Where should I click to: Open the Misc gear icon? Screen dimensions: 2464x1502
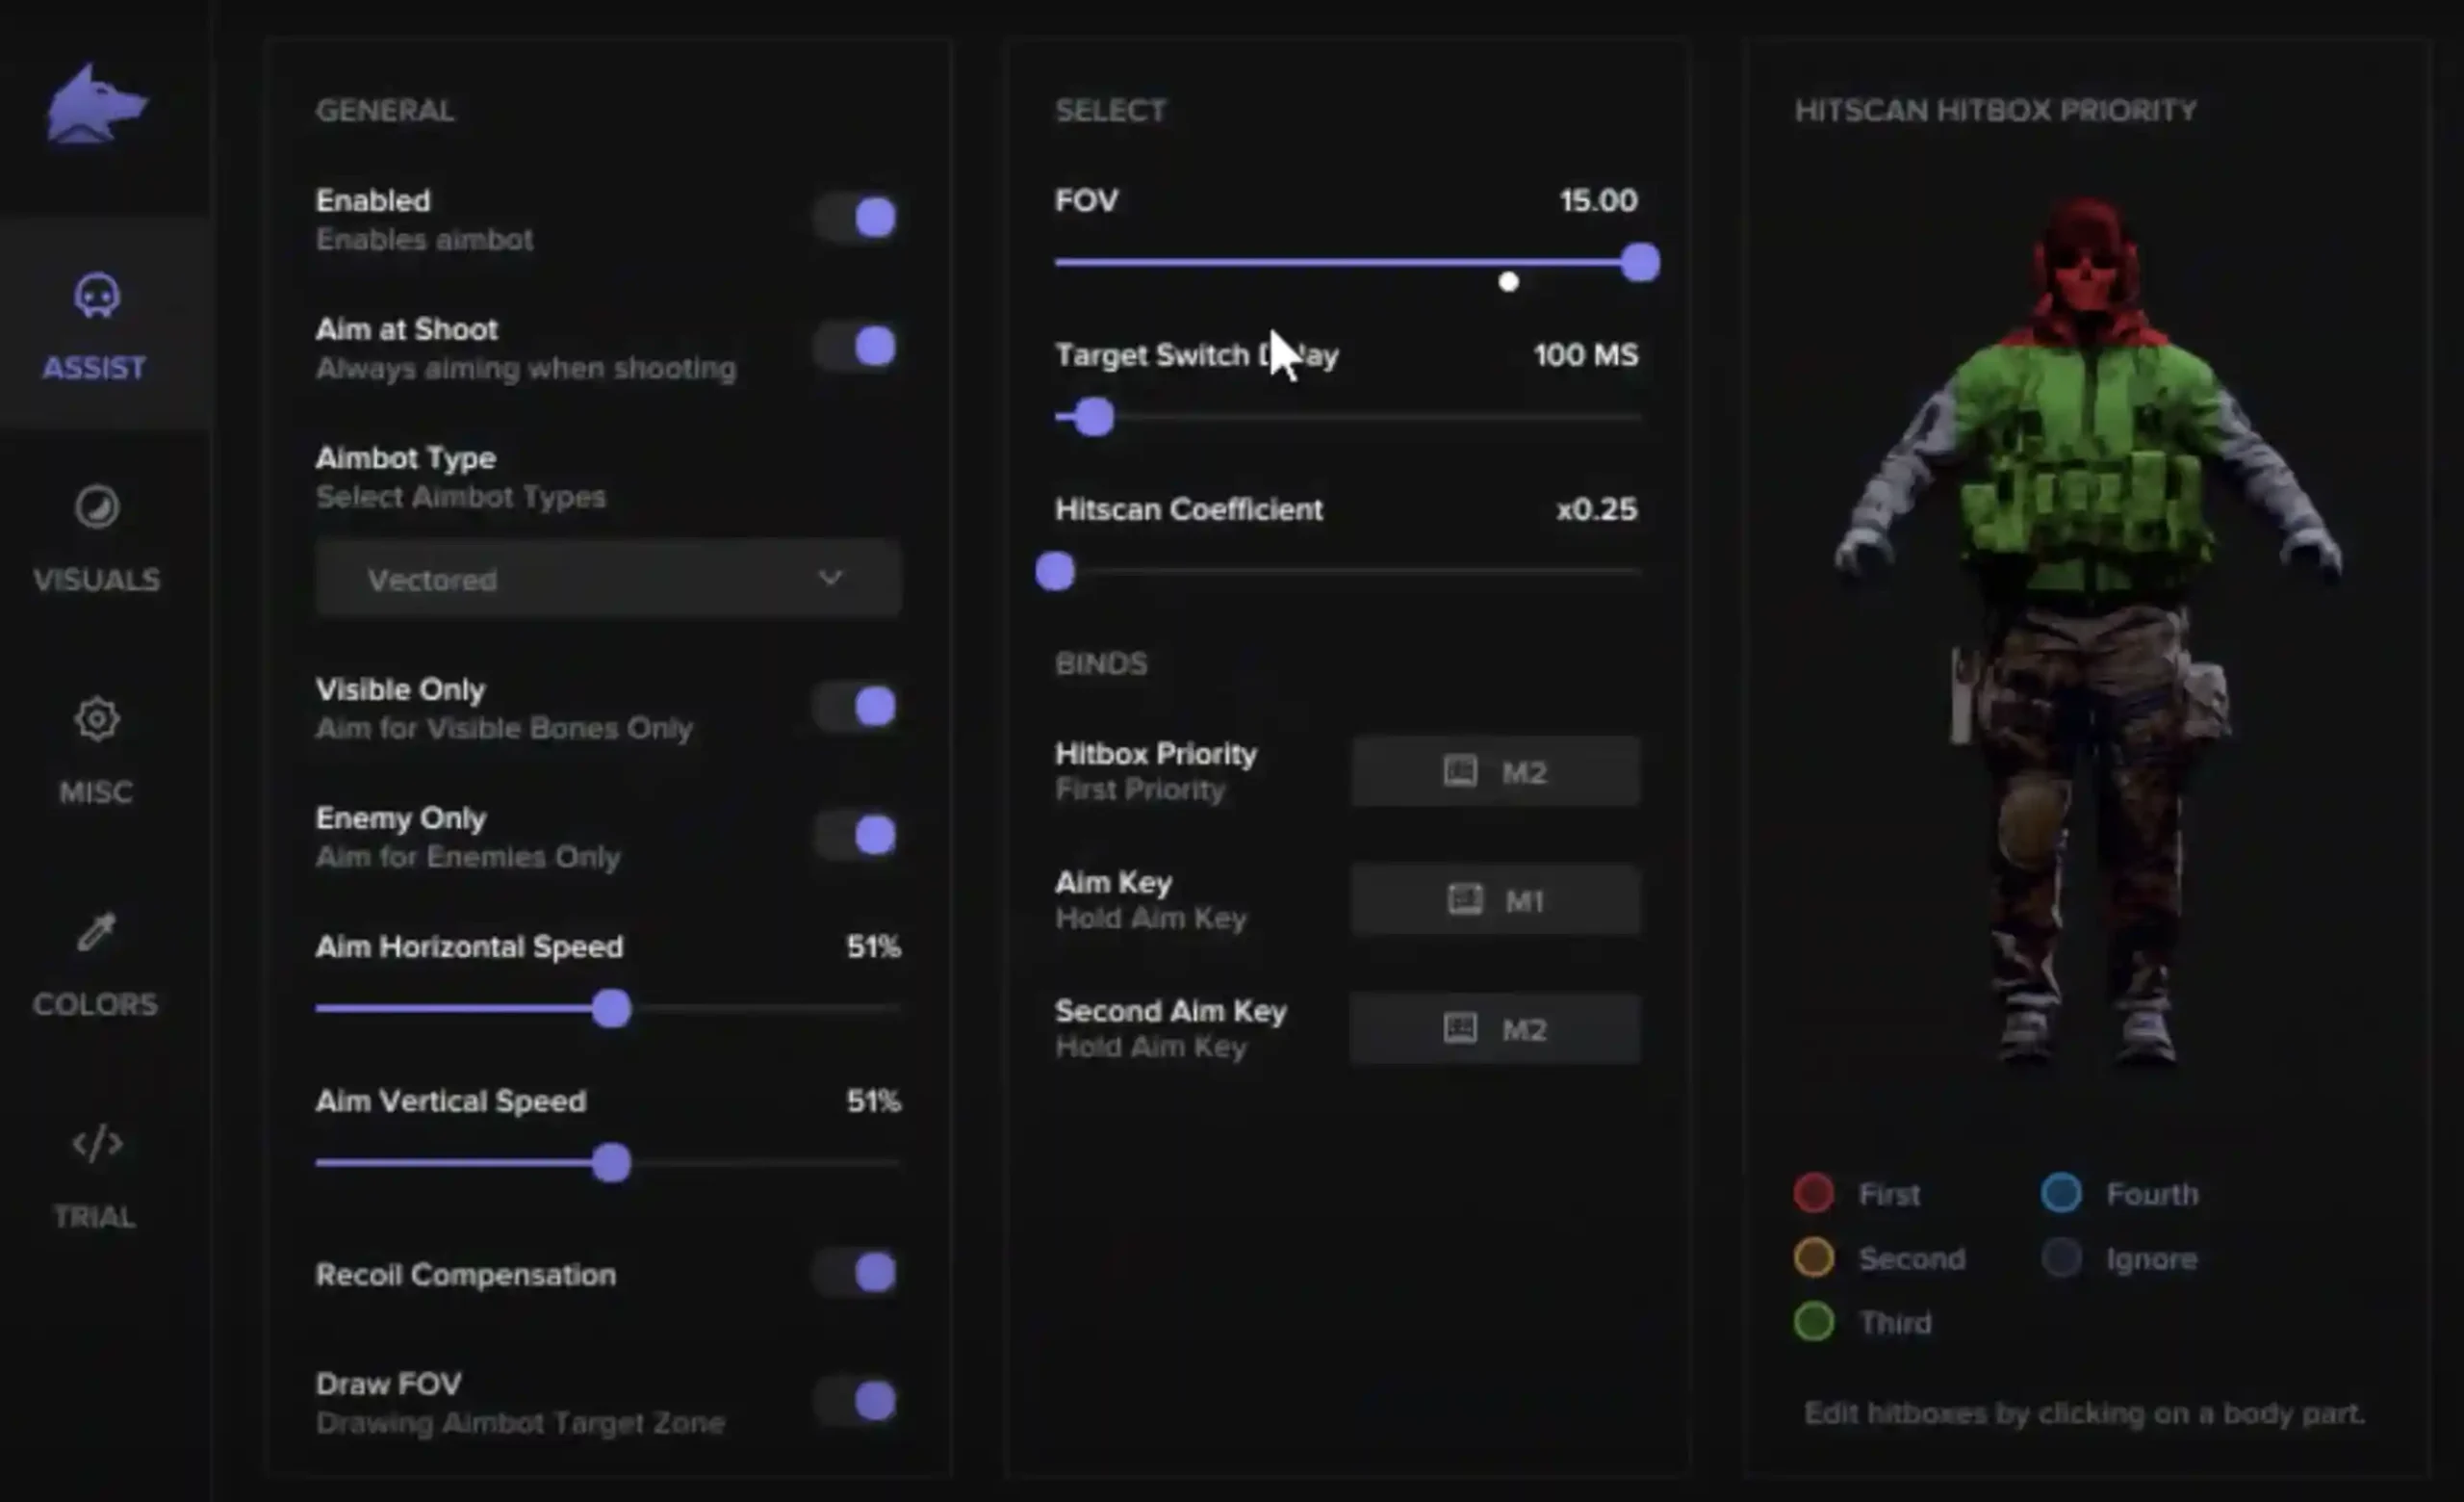97,719
